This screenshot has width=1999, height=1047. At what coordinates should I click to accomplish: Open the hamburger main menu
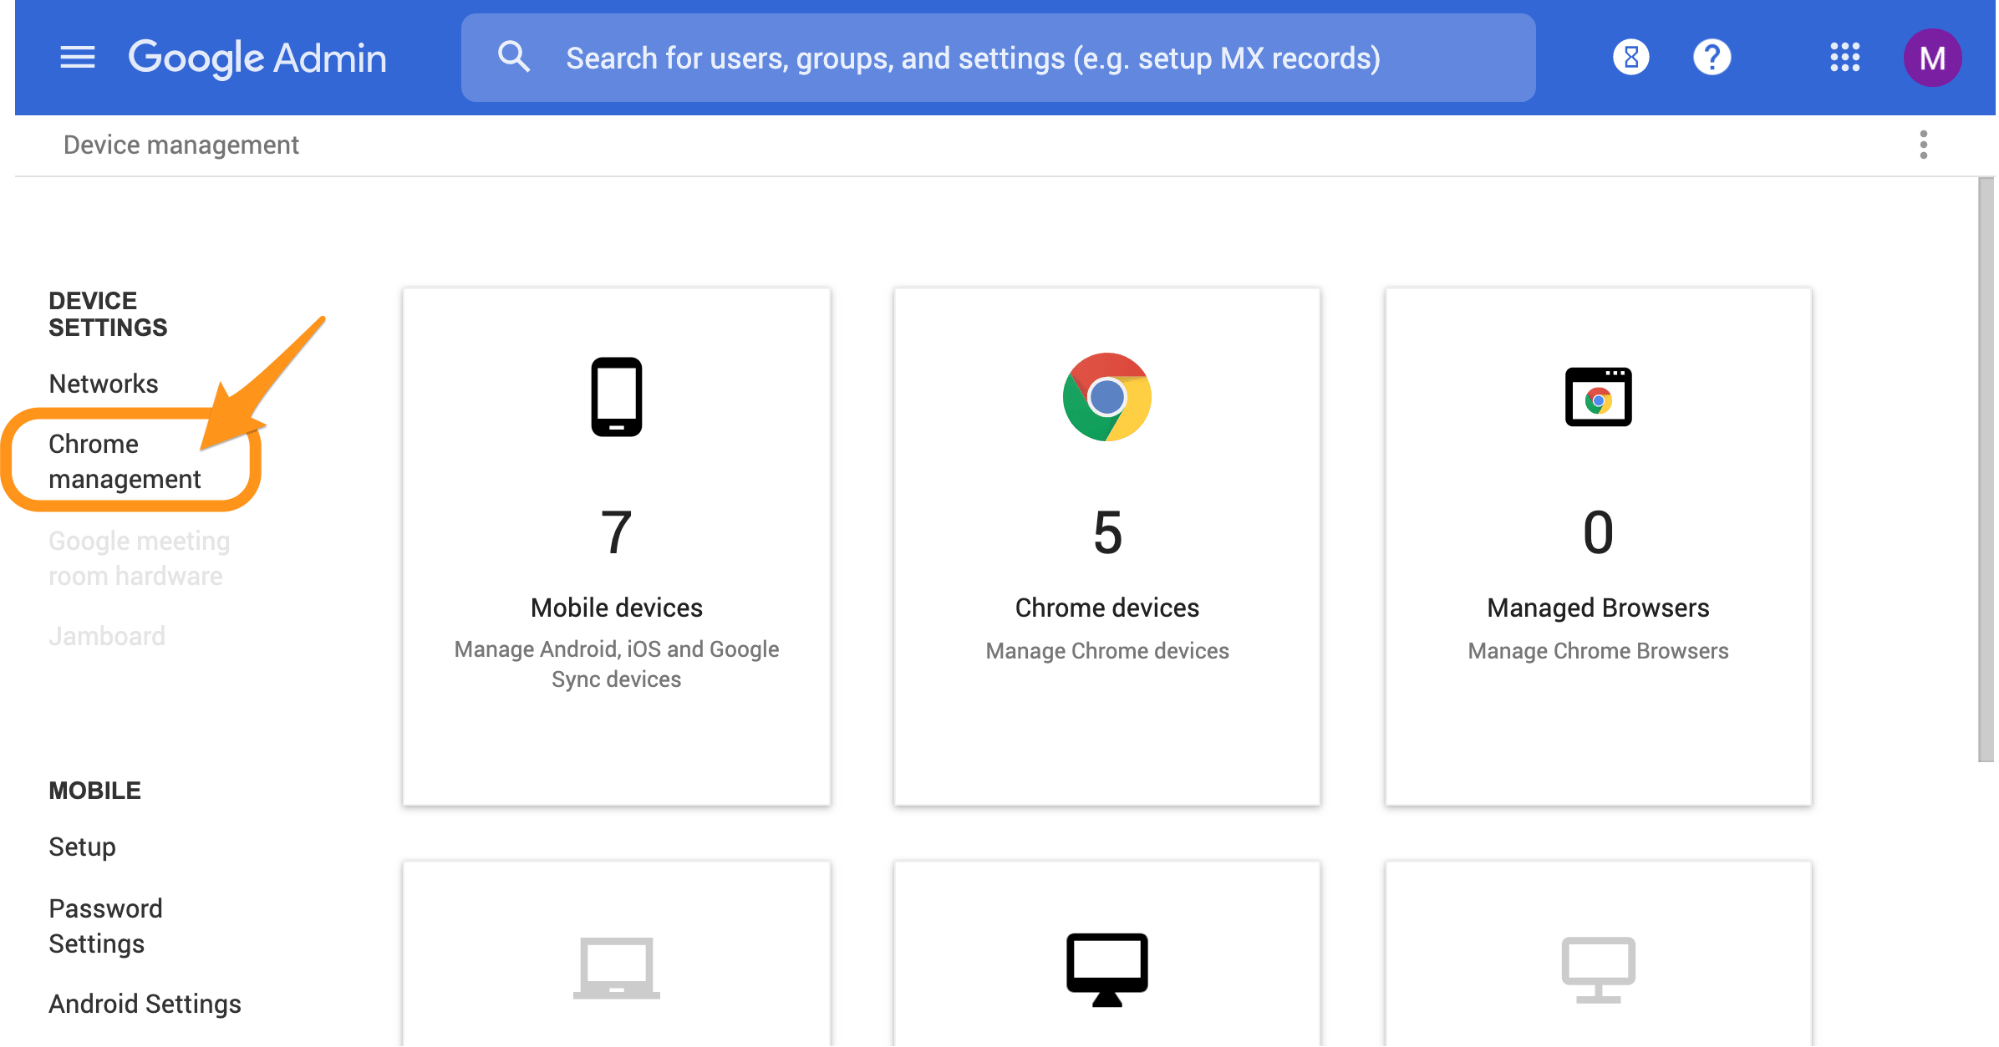78,58
